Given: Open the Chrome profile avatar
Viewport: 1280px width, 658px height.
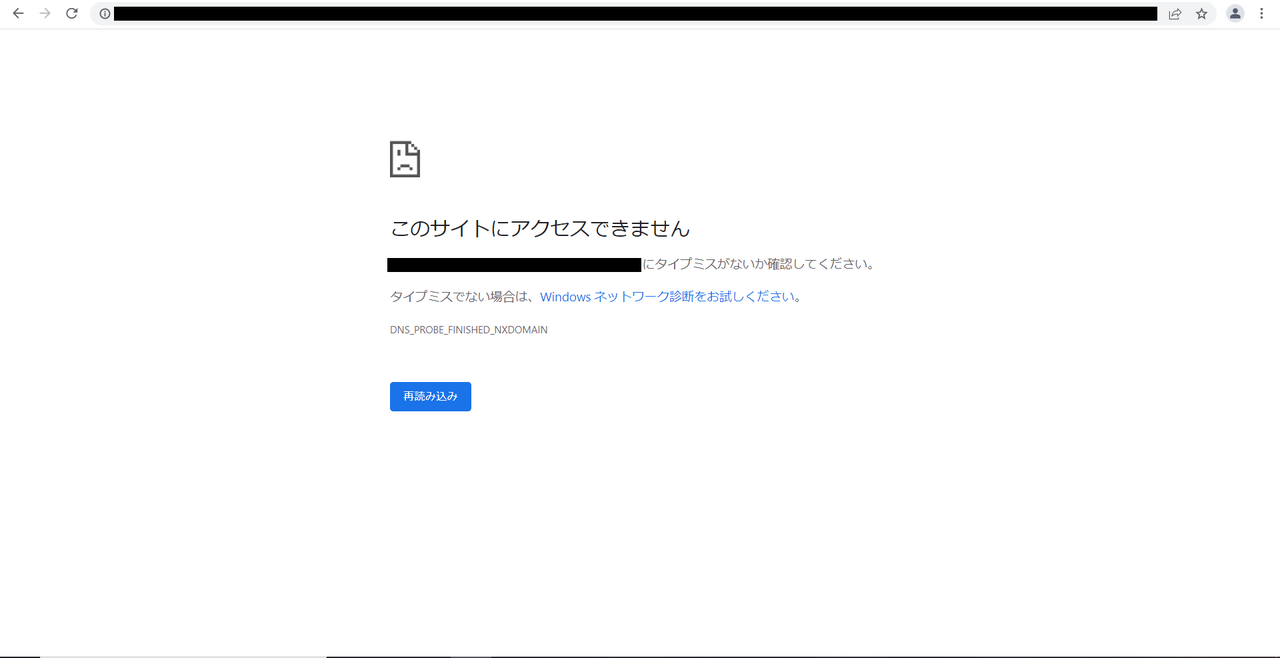Looking at the screenshot, I should click(x=1235, y=14).
